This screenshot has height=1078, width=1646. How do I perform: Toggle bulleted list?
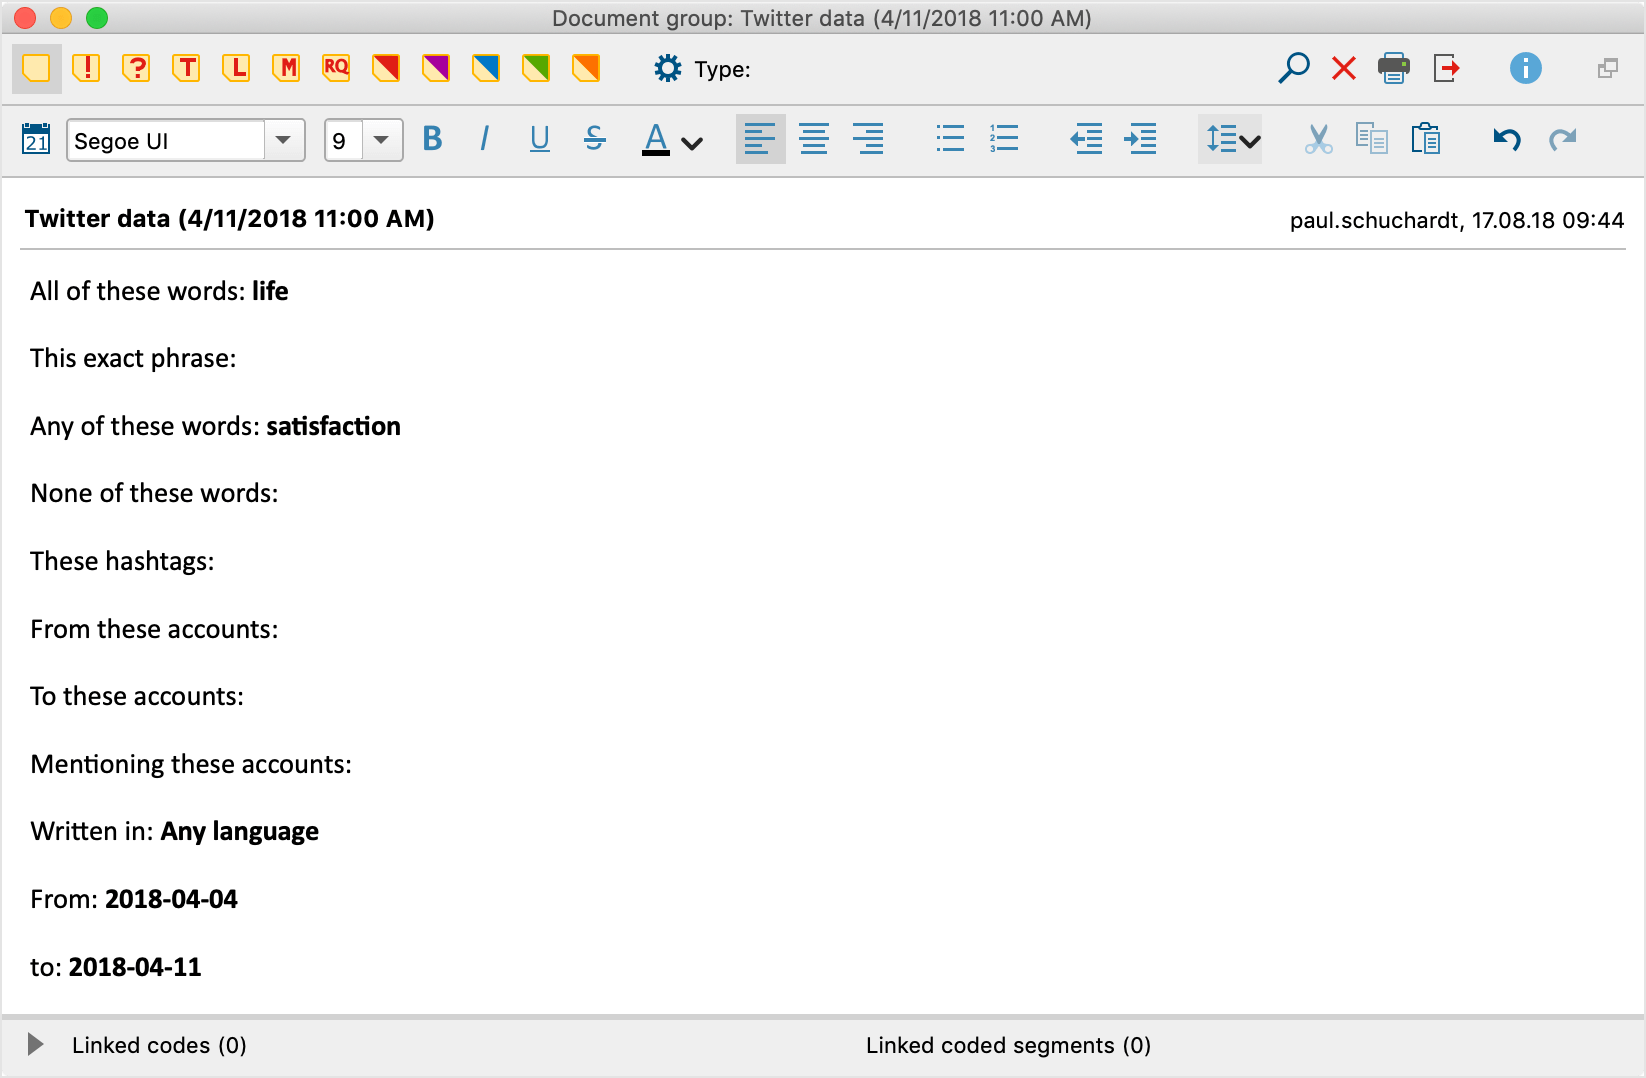point(950,139)
